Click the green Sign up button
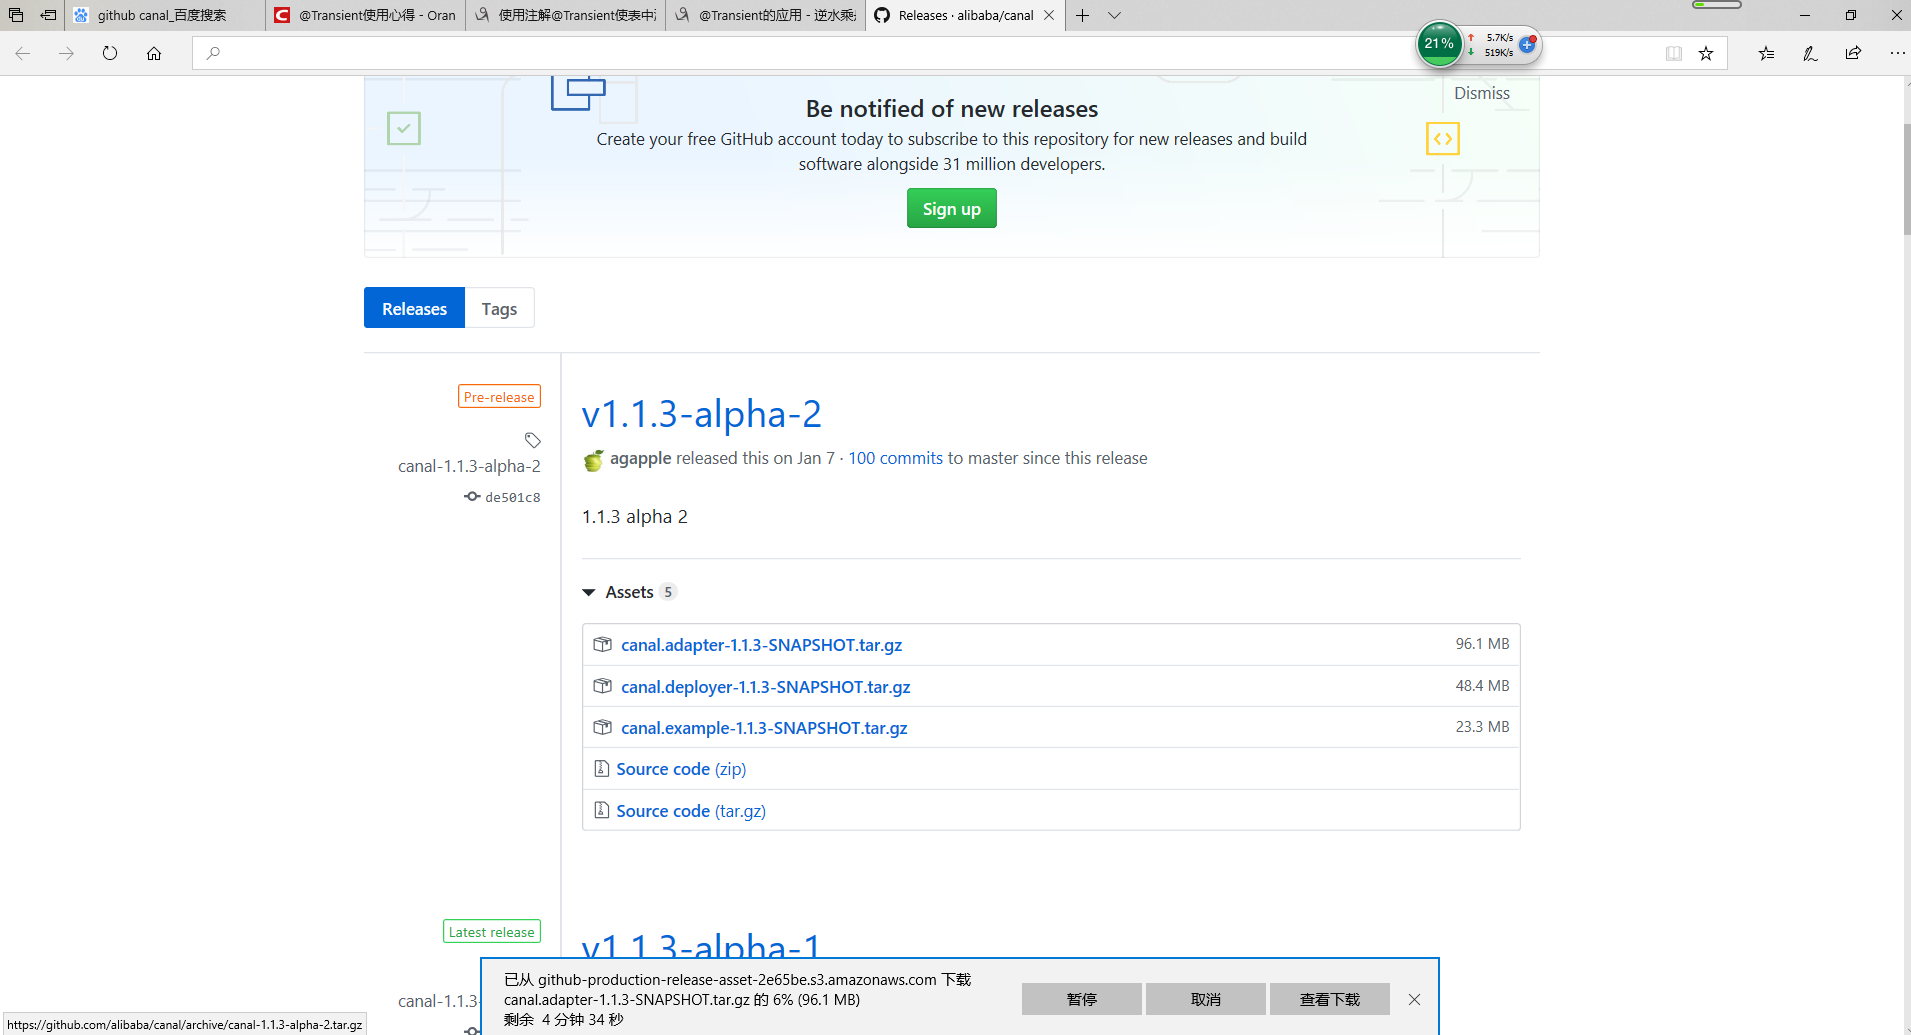The image size is (1911, 1035). [951, 208]
